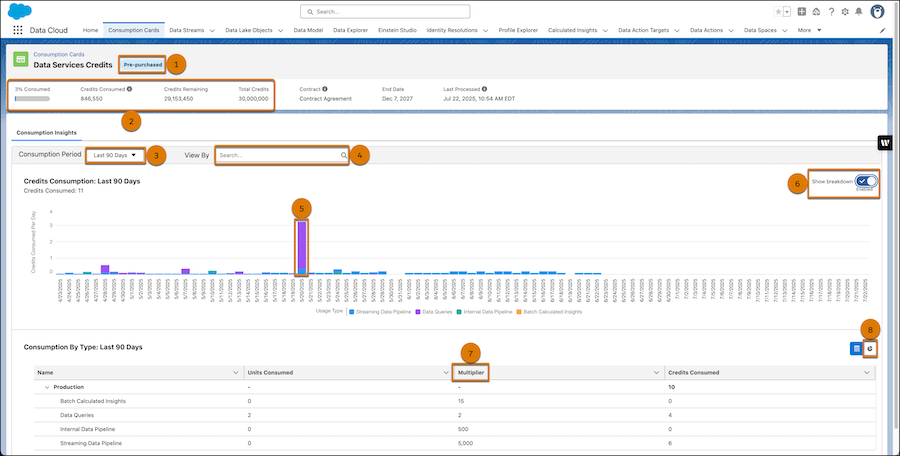
Task: Click in the global Search box
Action: pyautogui.click(x=385, y=11)
